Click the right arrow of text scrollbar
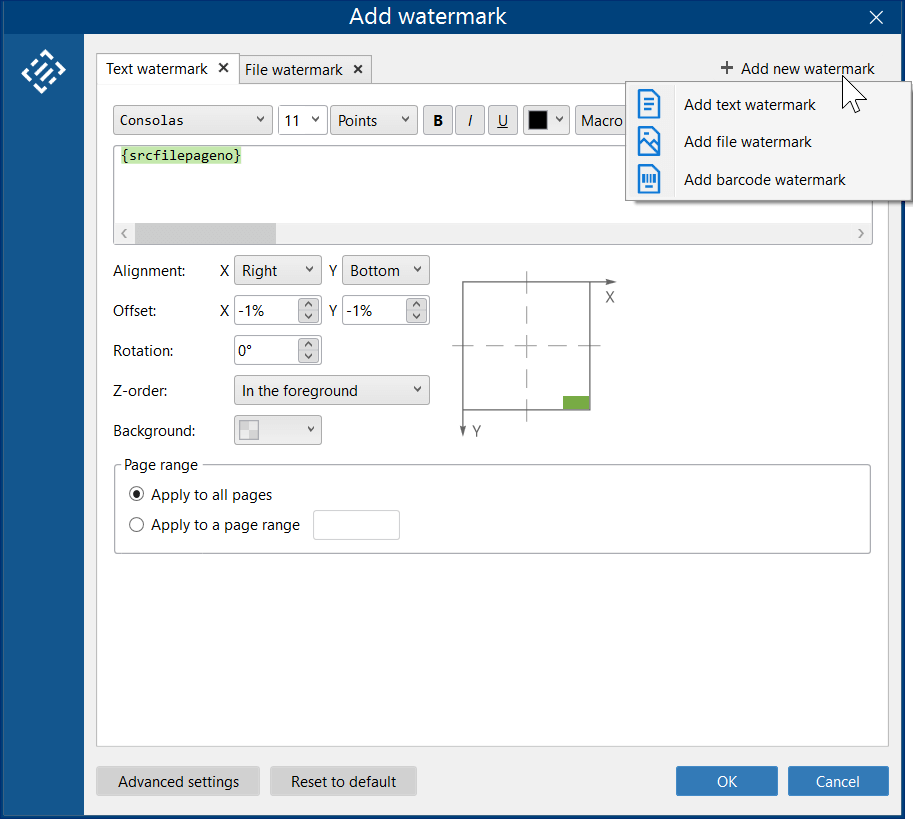 [x=861, y=233]
